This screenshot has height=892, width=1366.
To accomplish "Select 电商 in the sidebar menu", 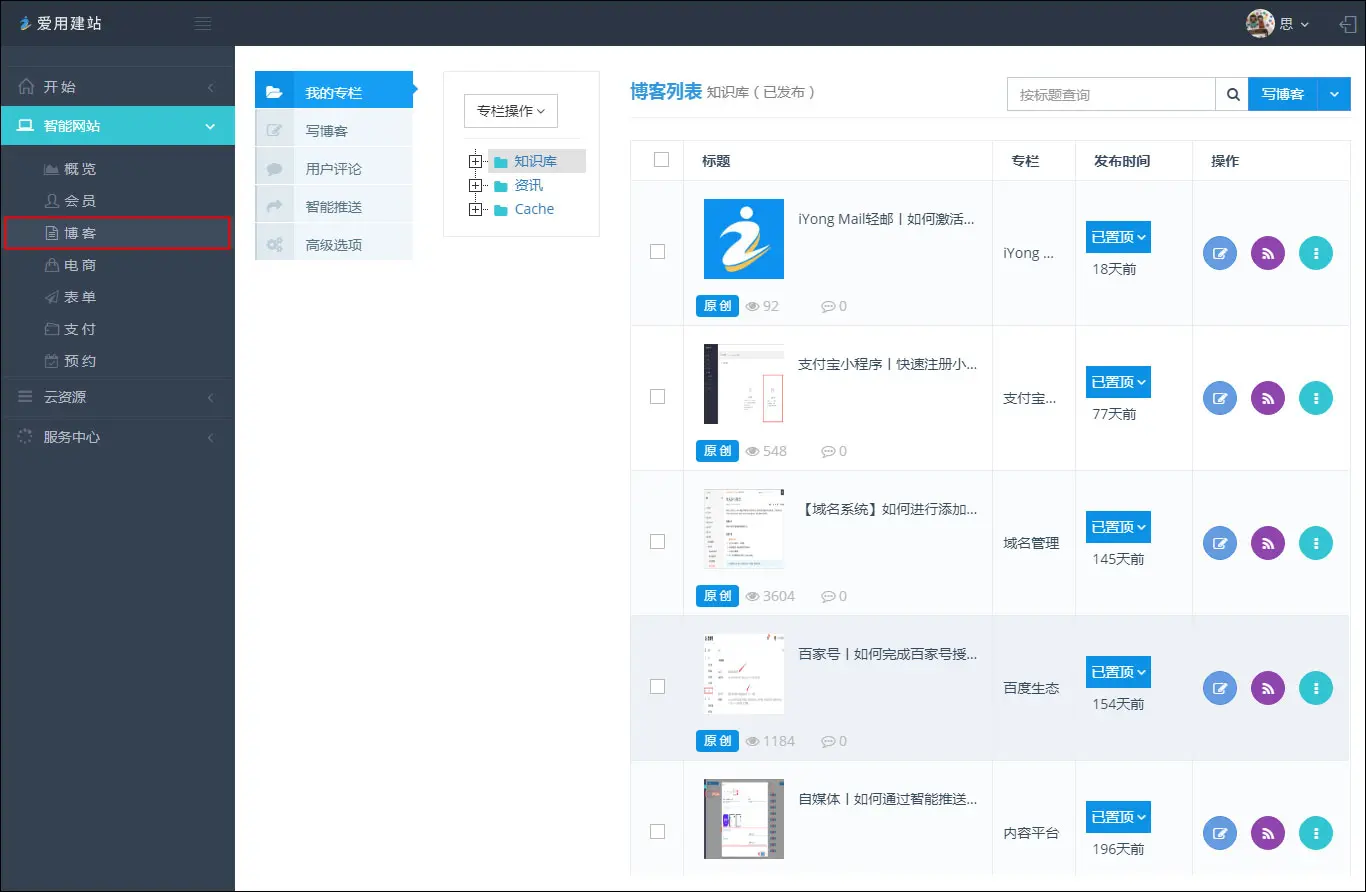I will pyautogui.click(x=80, y=265).
